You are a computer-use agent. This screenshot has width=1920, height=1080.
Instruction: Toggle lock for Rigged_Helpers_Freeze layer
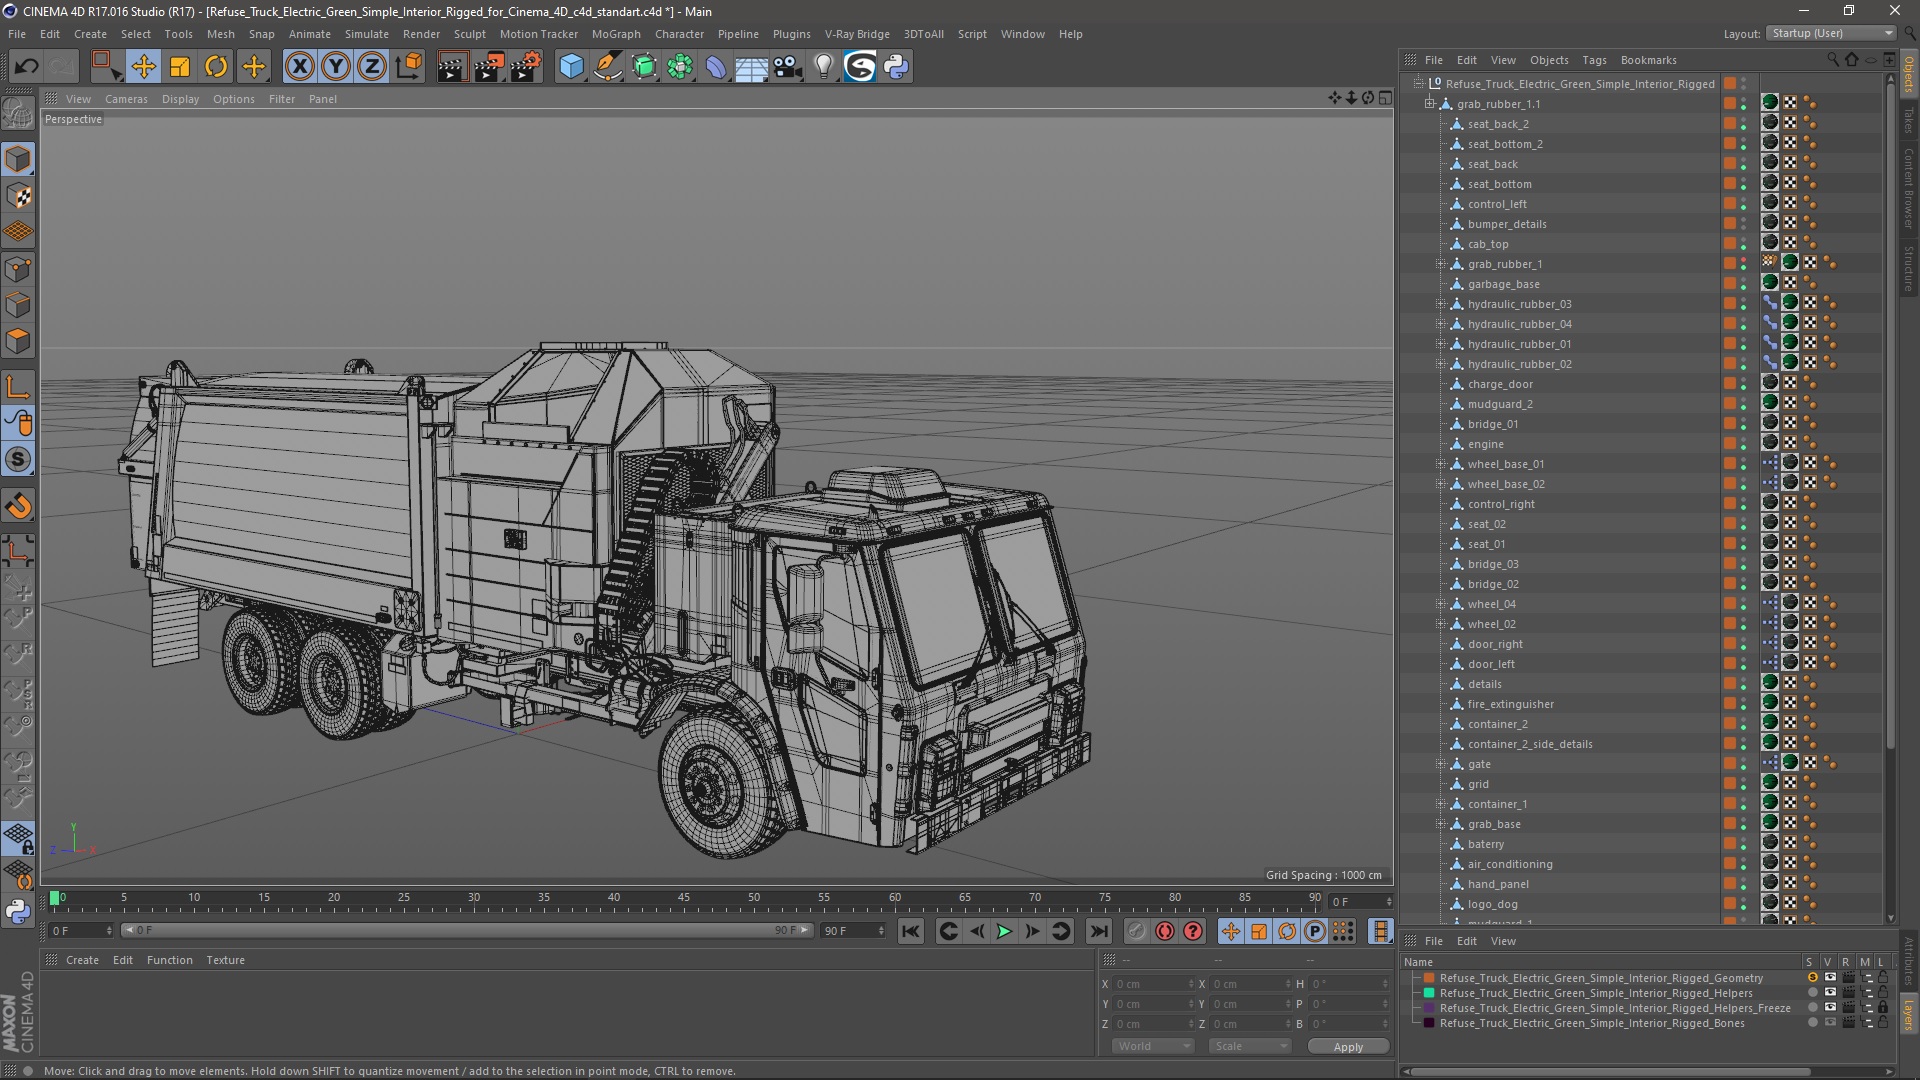click(1883, 1008)
